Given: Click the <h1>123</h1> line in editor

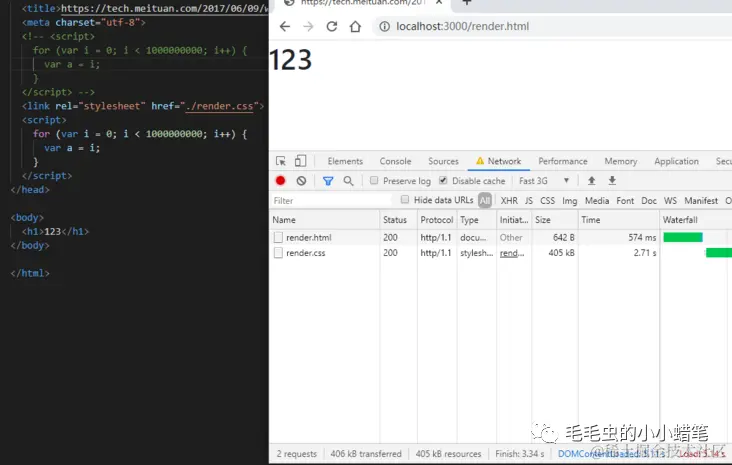Looking at the screenshot, I should (55, 232).
